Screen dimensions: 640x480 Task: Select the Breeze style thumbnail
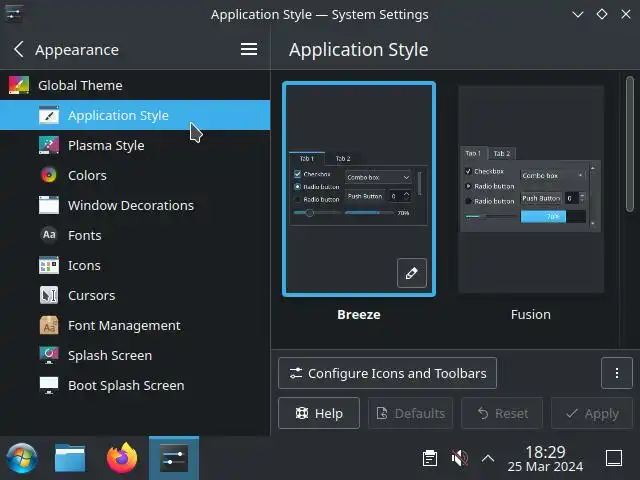click(x=359, y=189)
